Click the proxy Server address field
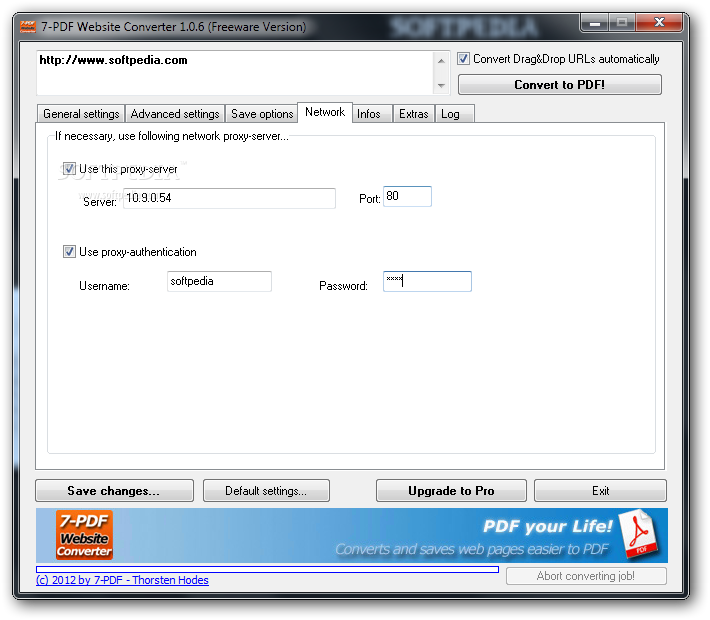 coord(229,198)
